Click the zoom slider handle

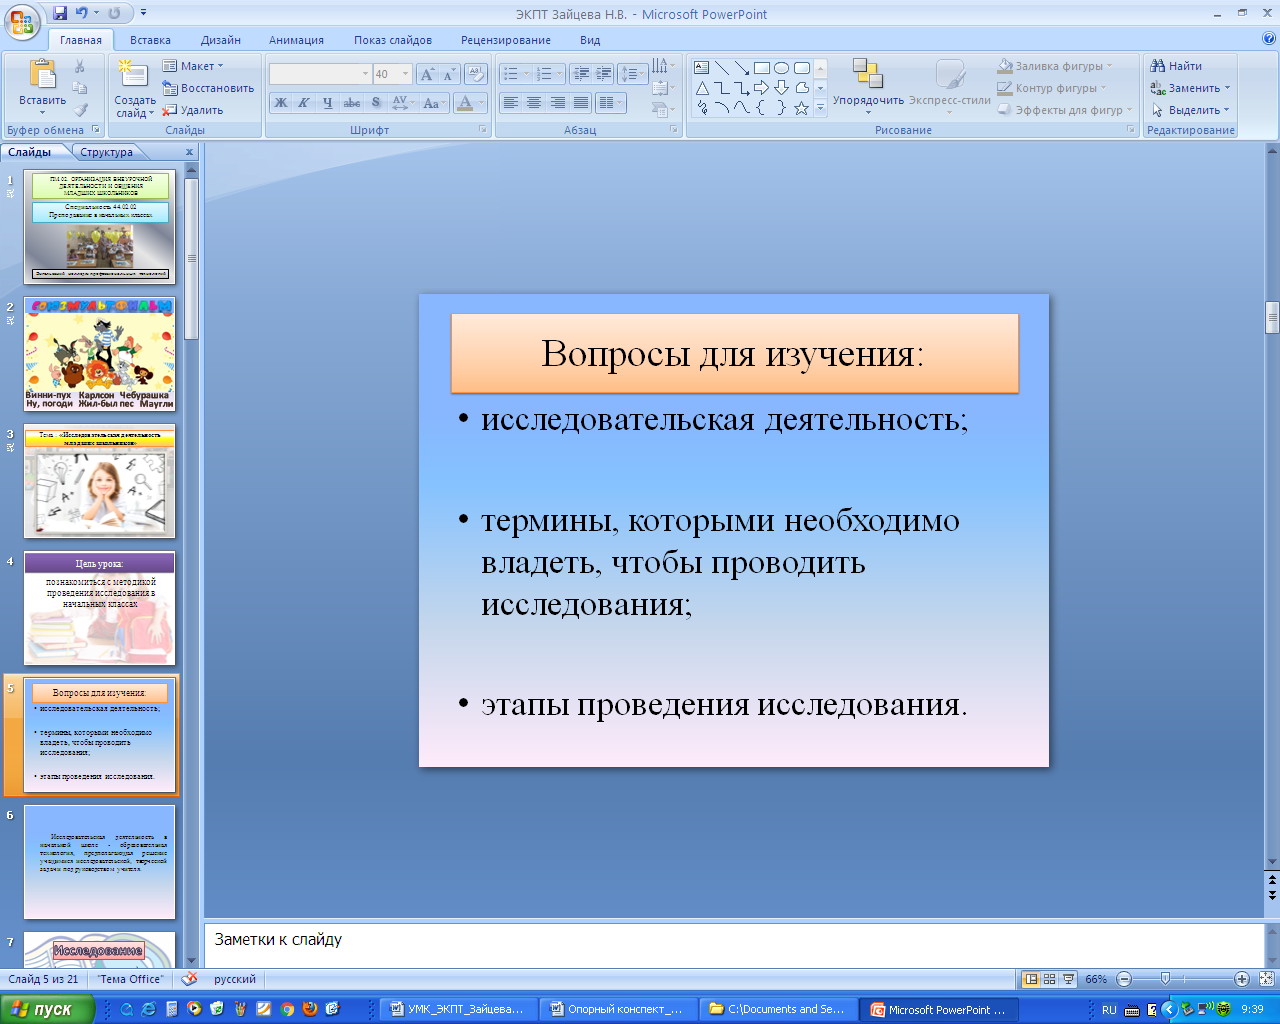point(1165,979)
